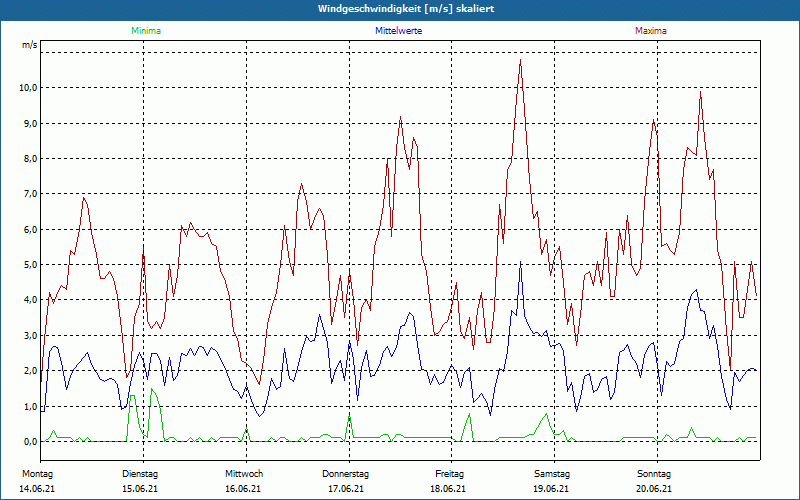Click the '15.06.21' date label
The height and width of the screenshot is (500, 800).
140,489
